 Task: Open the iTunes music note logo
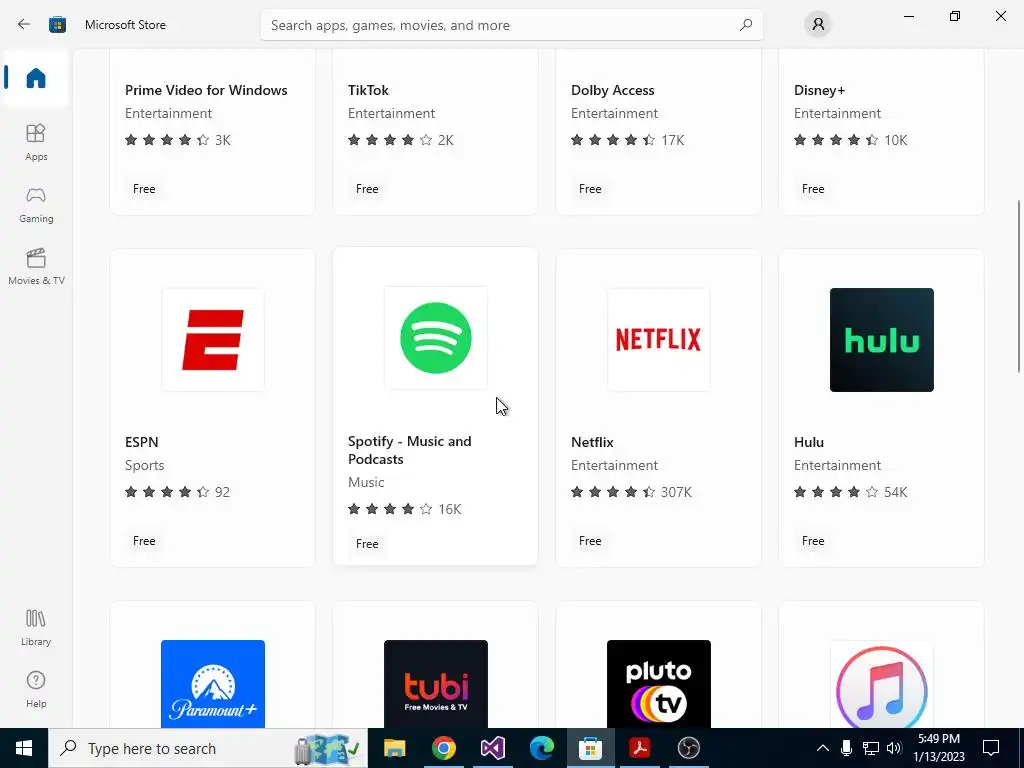pos(882,684)
